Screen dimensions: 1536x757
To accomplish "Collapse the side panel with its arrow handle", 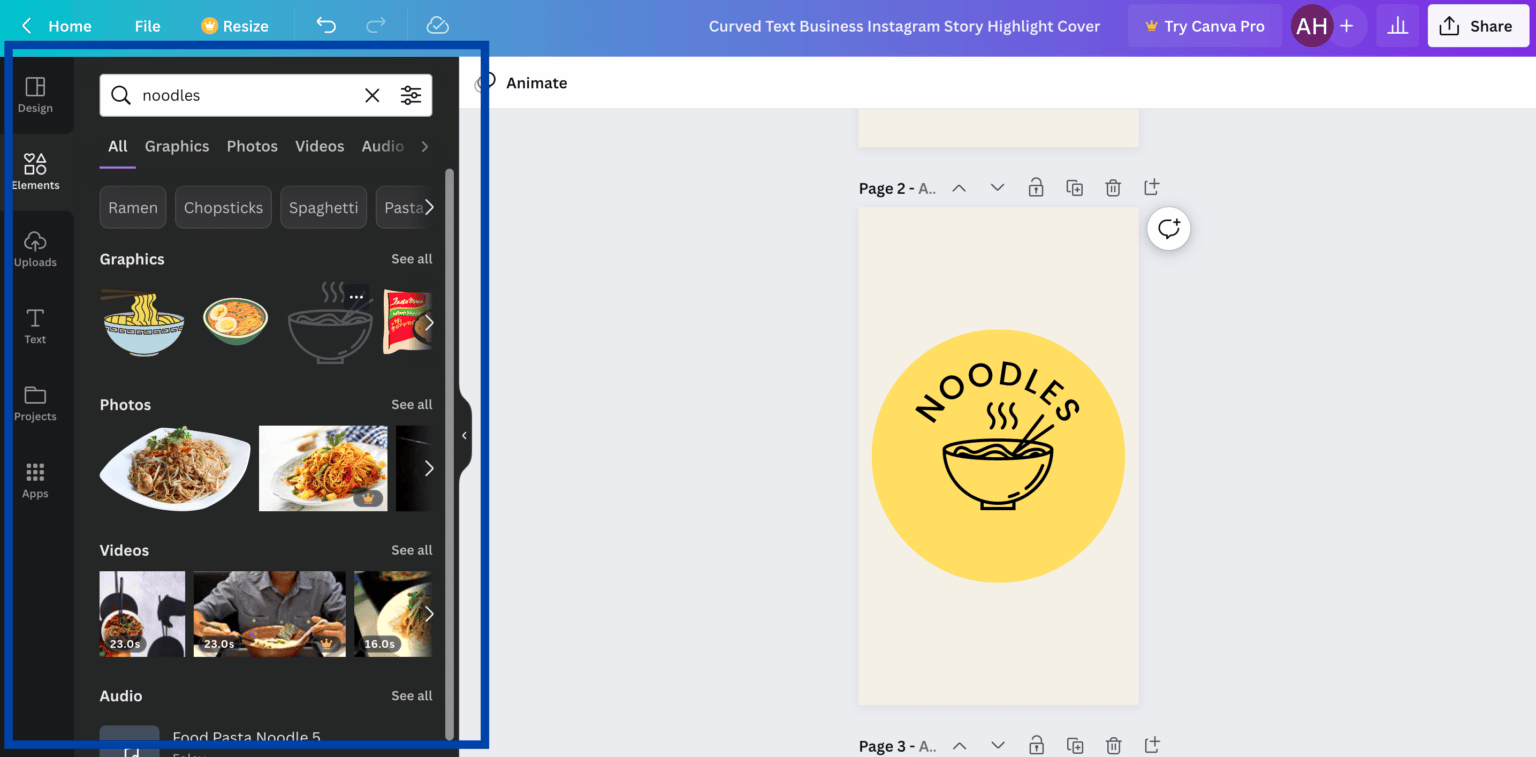I will [463, 435].
